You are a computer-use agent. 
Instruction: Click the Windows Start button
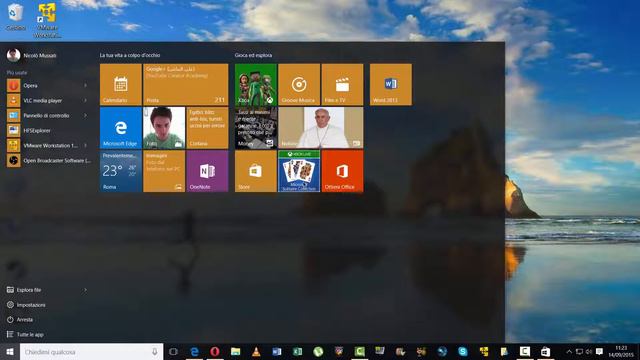point(10,351)
